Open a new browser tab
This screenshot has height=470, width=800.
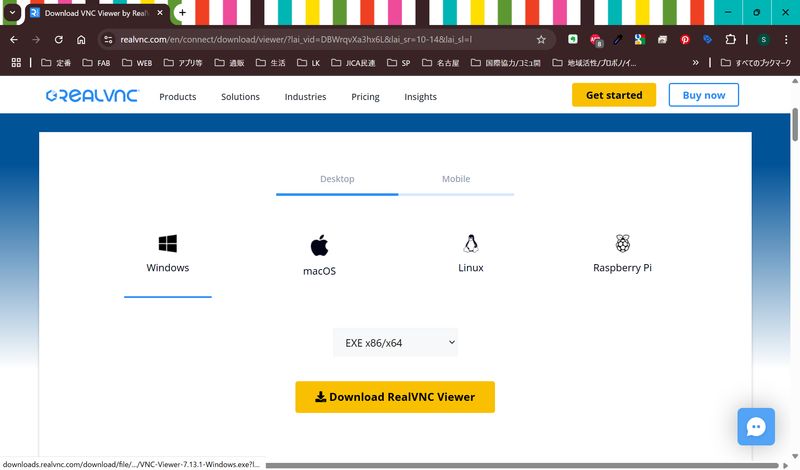pyautogui.click(x=182, y=13)
